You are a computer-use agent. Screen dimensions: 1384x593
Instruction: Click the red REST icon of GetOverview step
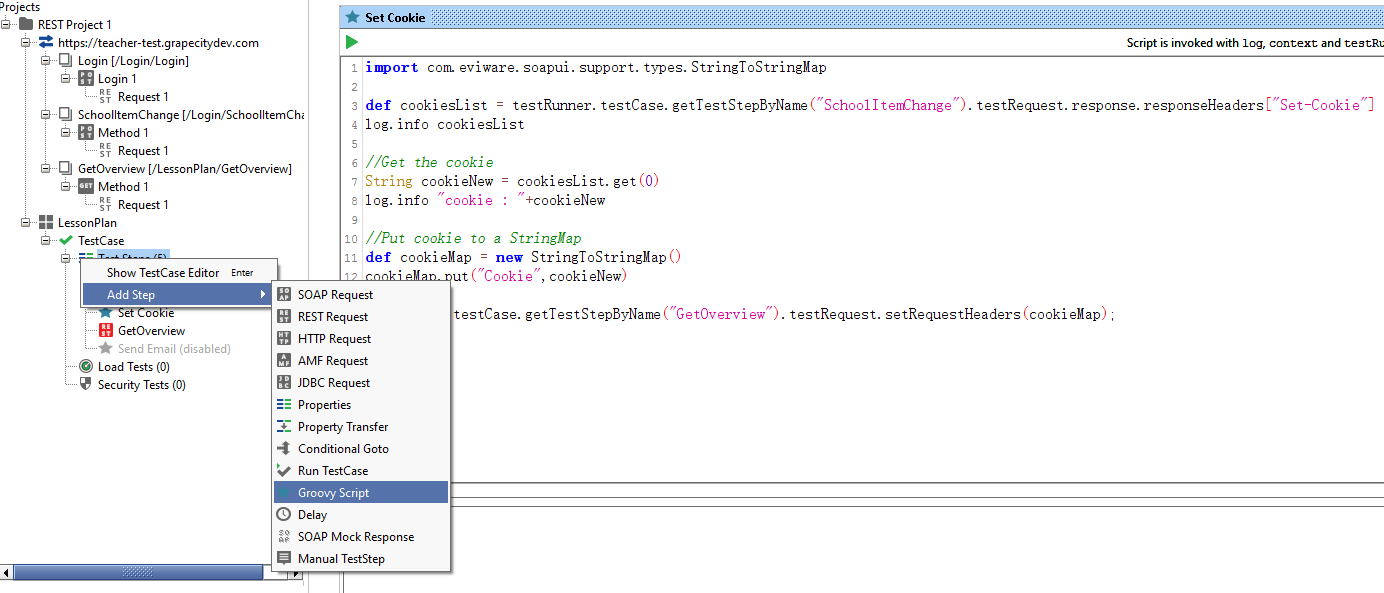click(x=106, y=330)
